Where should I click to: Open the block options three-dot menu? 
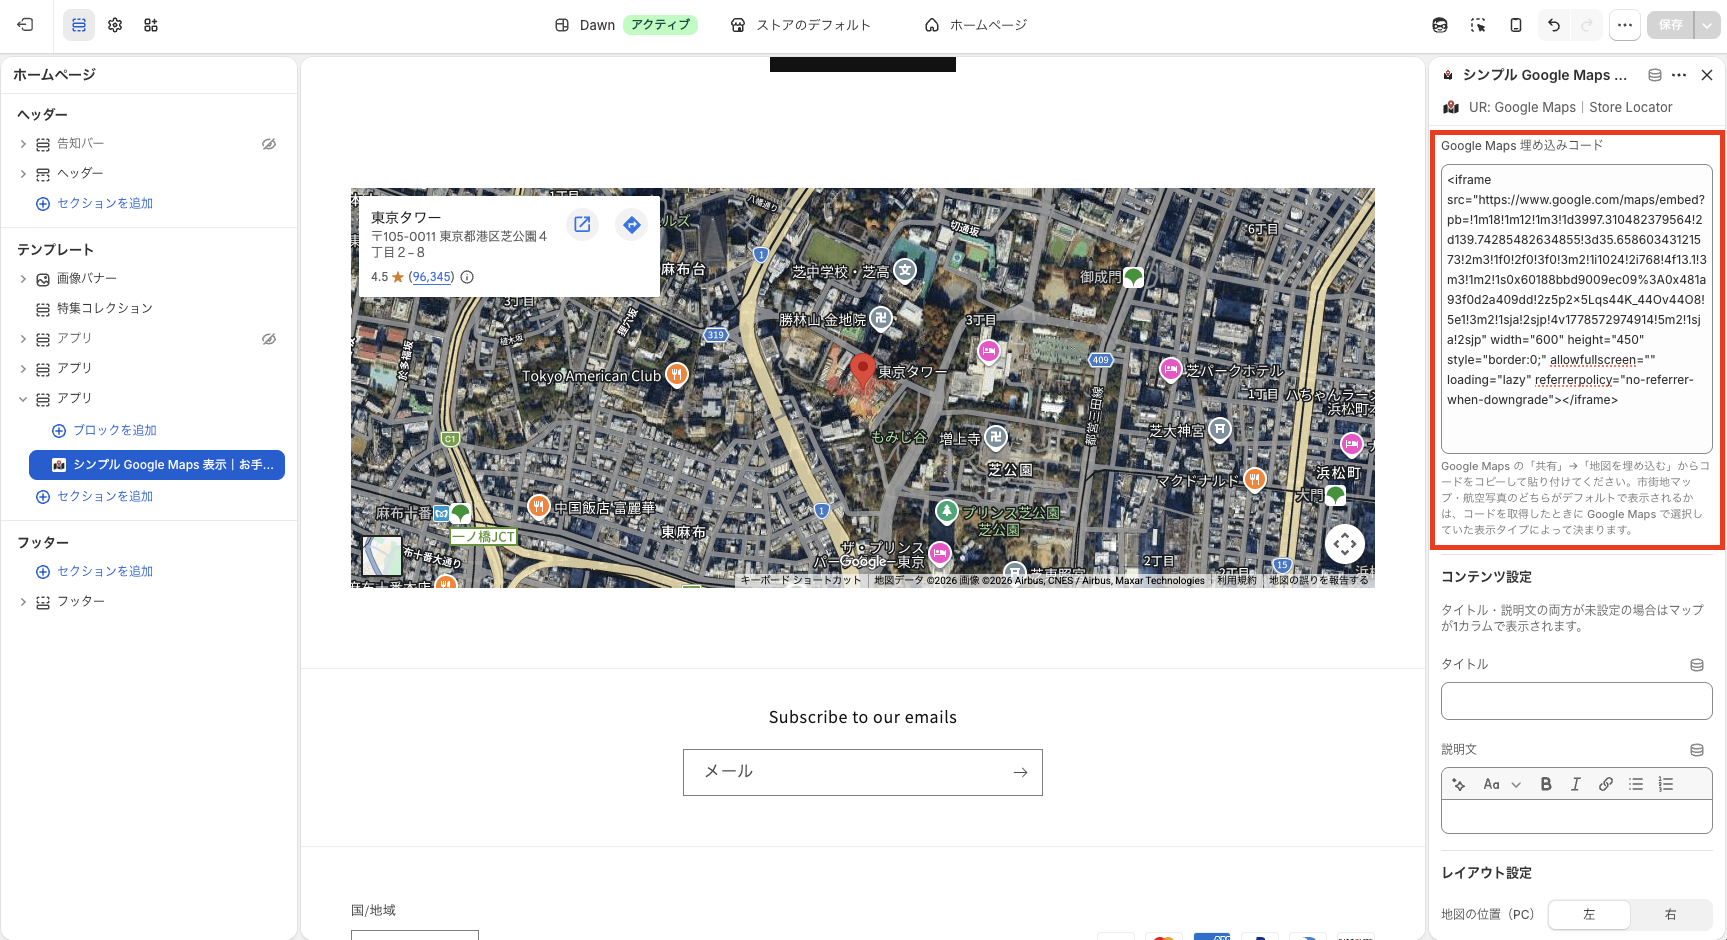point(1679,75)
